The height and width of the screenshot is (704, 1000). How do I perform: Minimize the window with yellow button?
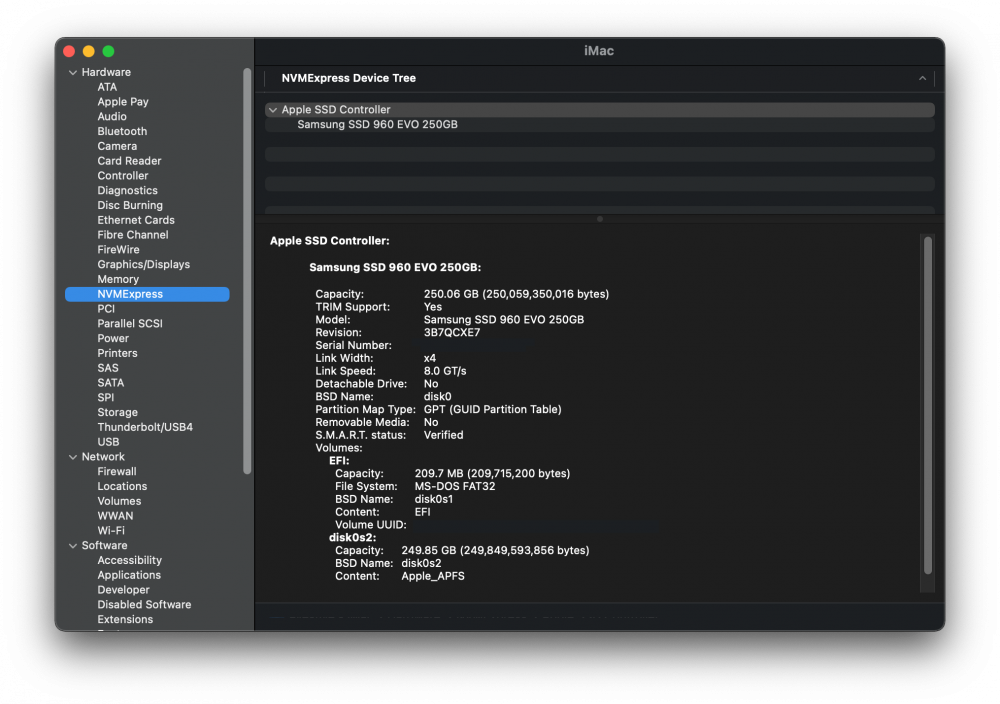[x=89, y=52]
